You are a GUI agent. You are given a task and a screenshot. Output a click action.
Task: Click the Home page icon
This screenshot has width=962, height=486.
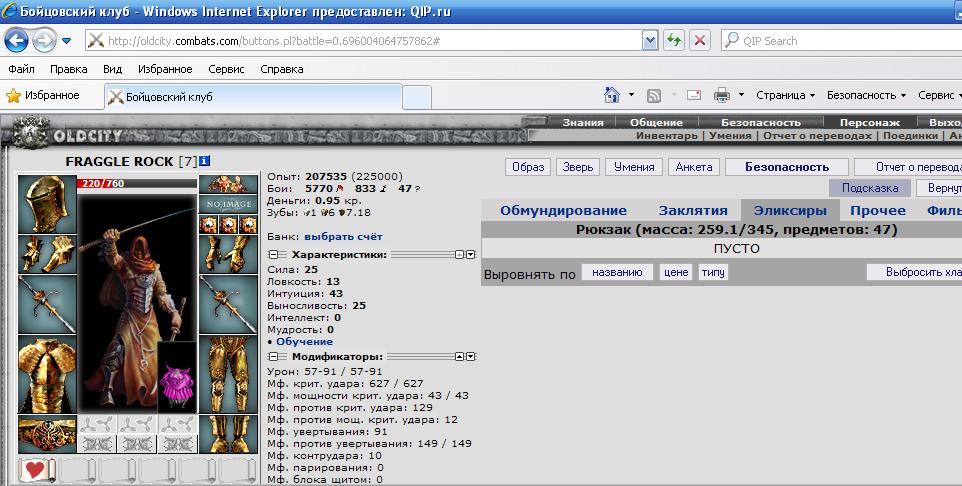coord(612,95)
